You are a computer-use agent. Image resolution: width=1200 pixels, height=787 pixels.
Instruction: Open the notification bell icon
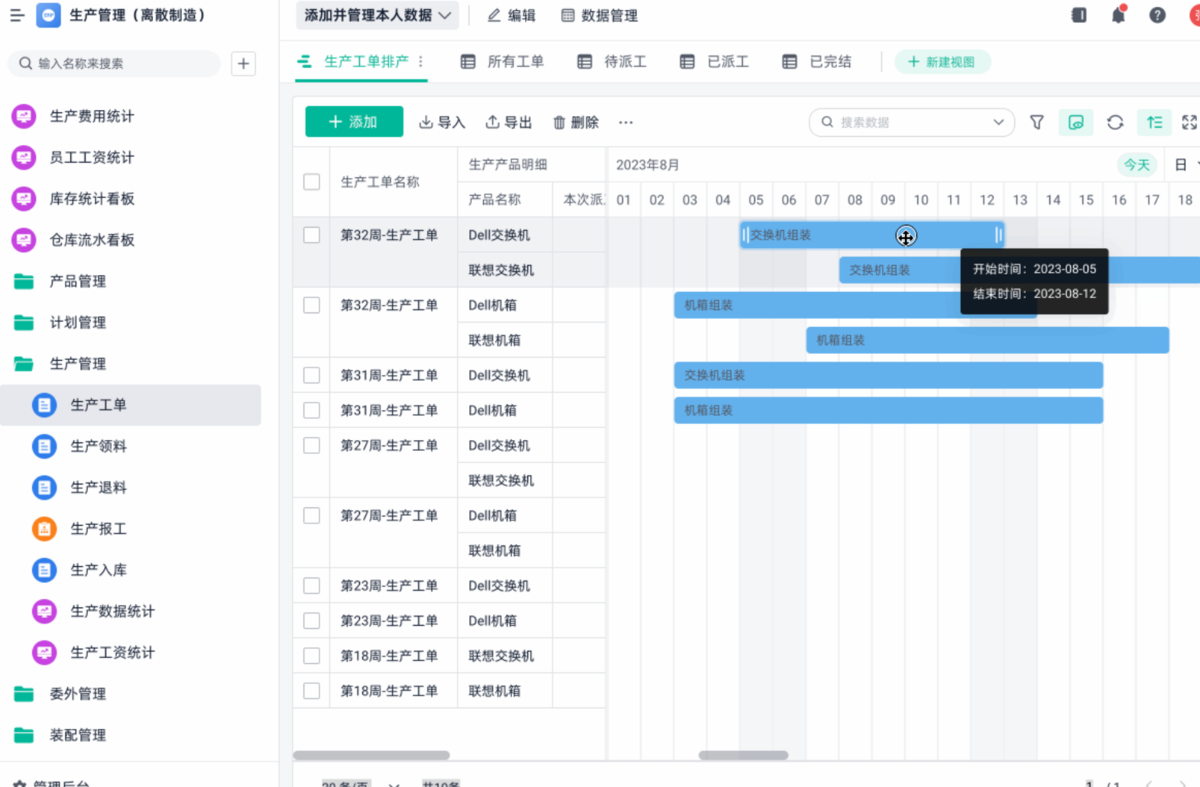(1119, 15)
